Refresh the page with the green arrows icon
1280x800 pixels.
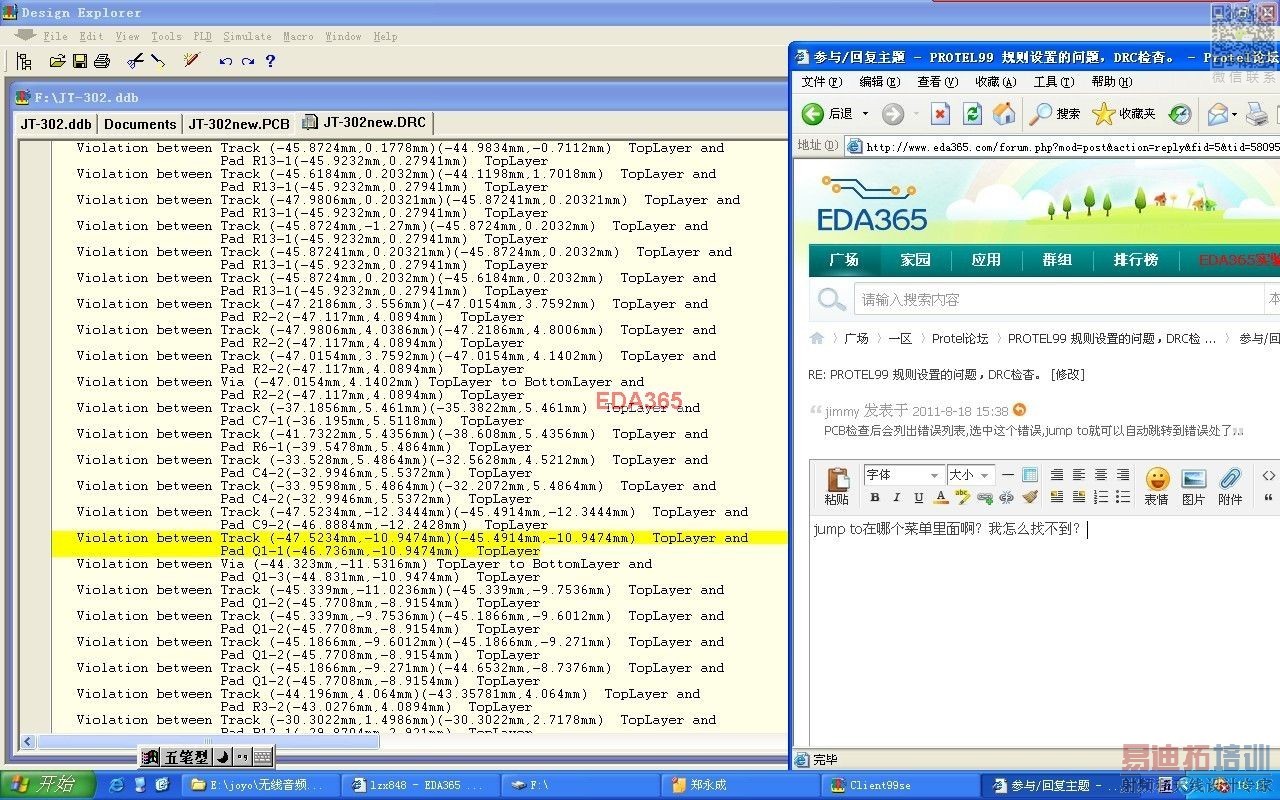[x=972, y=113]
